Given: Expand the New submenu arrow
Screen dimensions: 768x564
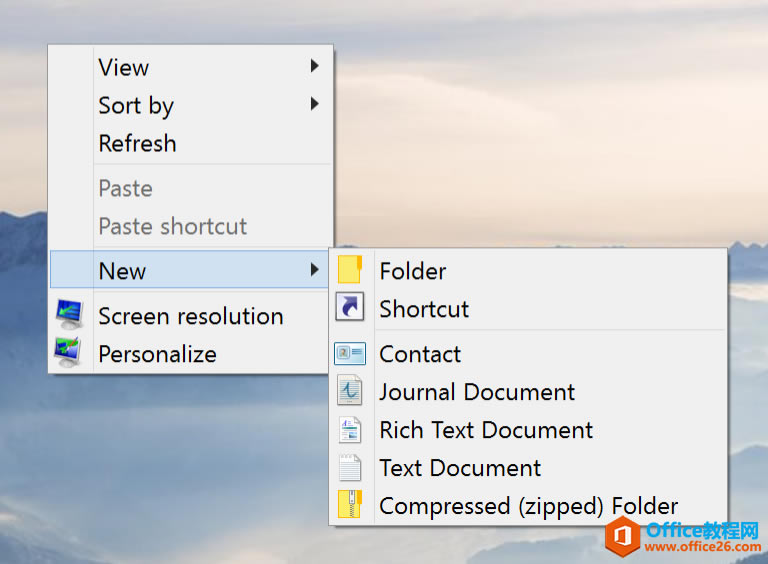Looking at the screenshot, I should pyautogui.click(x=315, y=269).
